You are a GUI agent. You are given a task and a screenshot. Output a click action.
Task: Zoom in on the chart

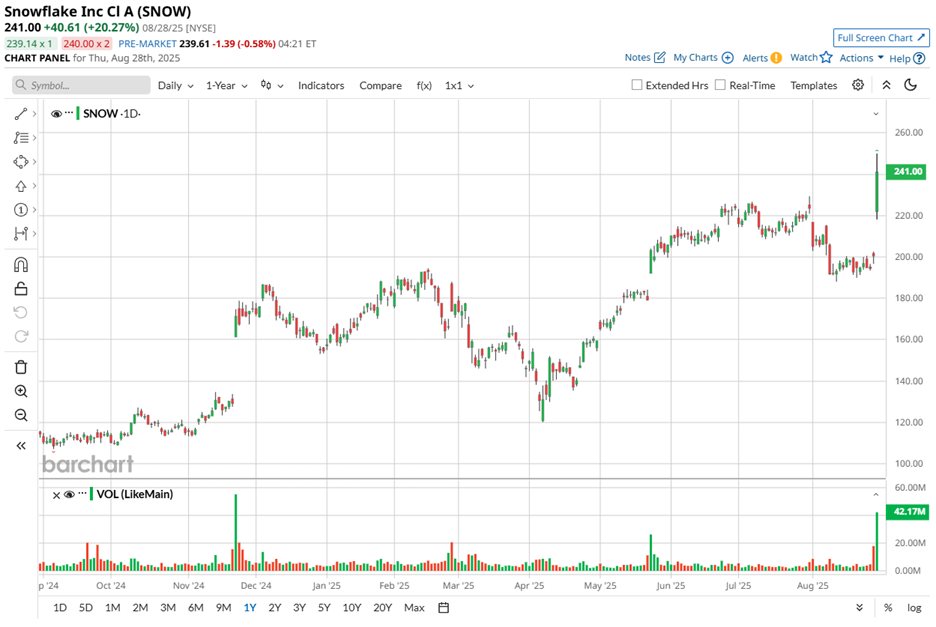pos(21,391)
